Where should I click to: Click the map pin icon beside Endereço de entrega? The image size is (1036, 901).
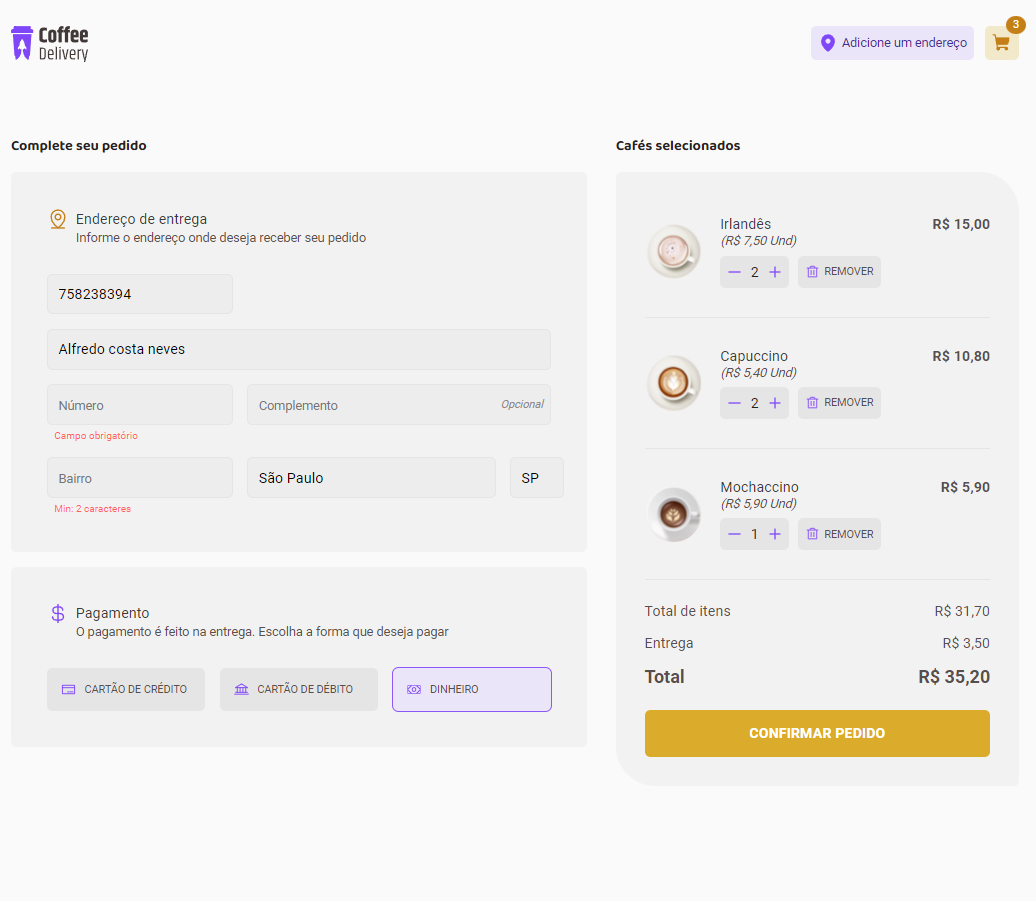click(58, 219)
